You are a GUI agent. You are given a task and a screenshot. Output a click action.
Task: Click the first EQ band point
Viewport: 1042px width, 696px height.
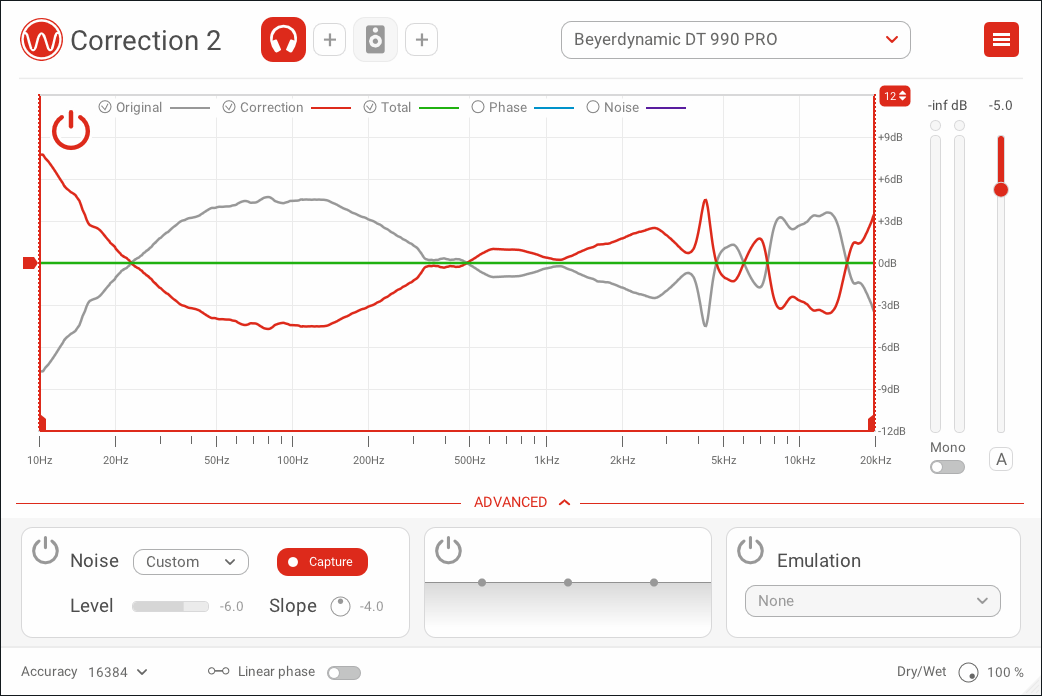[482, 582]
